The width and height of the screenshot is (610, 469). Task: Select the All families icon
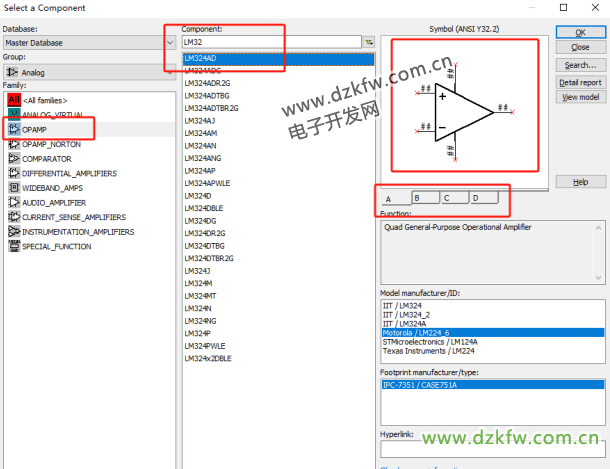tap(14, 100)
